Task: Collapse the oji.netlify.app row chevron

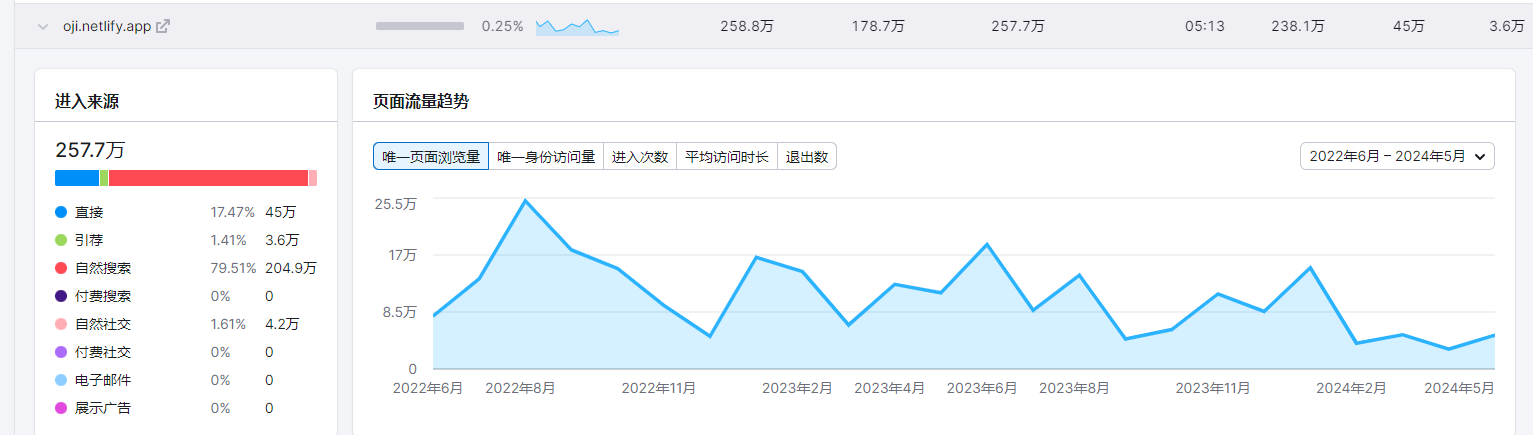Action: pyautogui.click(x=43, y=27)
